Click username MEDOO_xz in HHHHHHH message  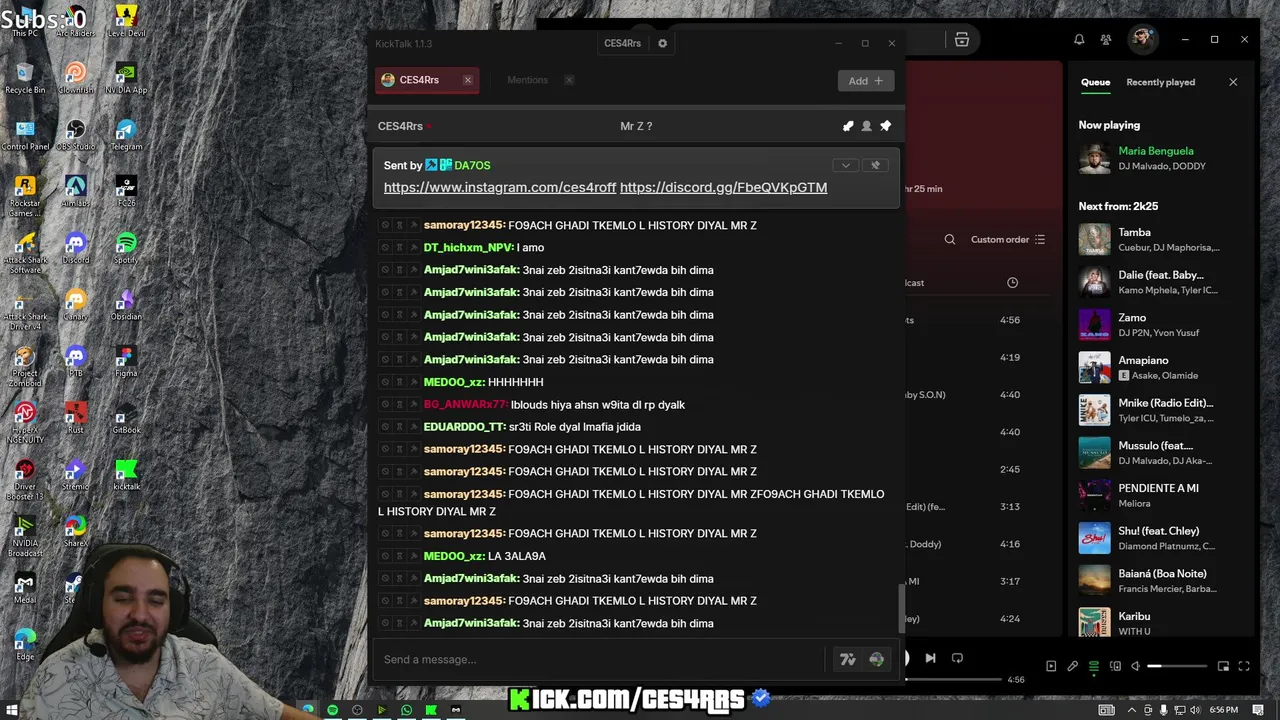[454, 382]
